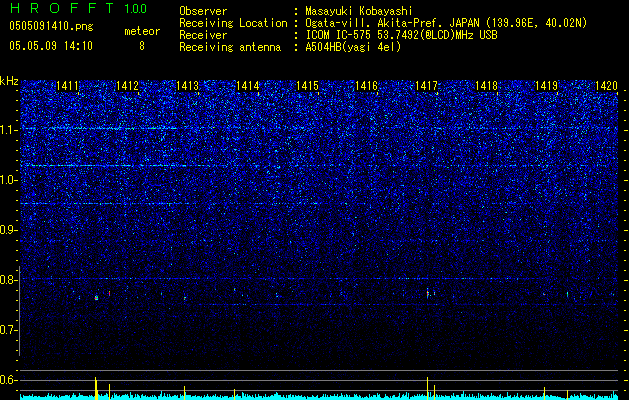Image resolution: width=629 pixels, height=400 pixels.
Task: Click the 'meteor' label
Action: (x=142, y=31)
